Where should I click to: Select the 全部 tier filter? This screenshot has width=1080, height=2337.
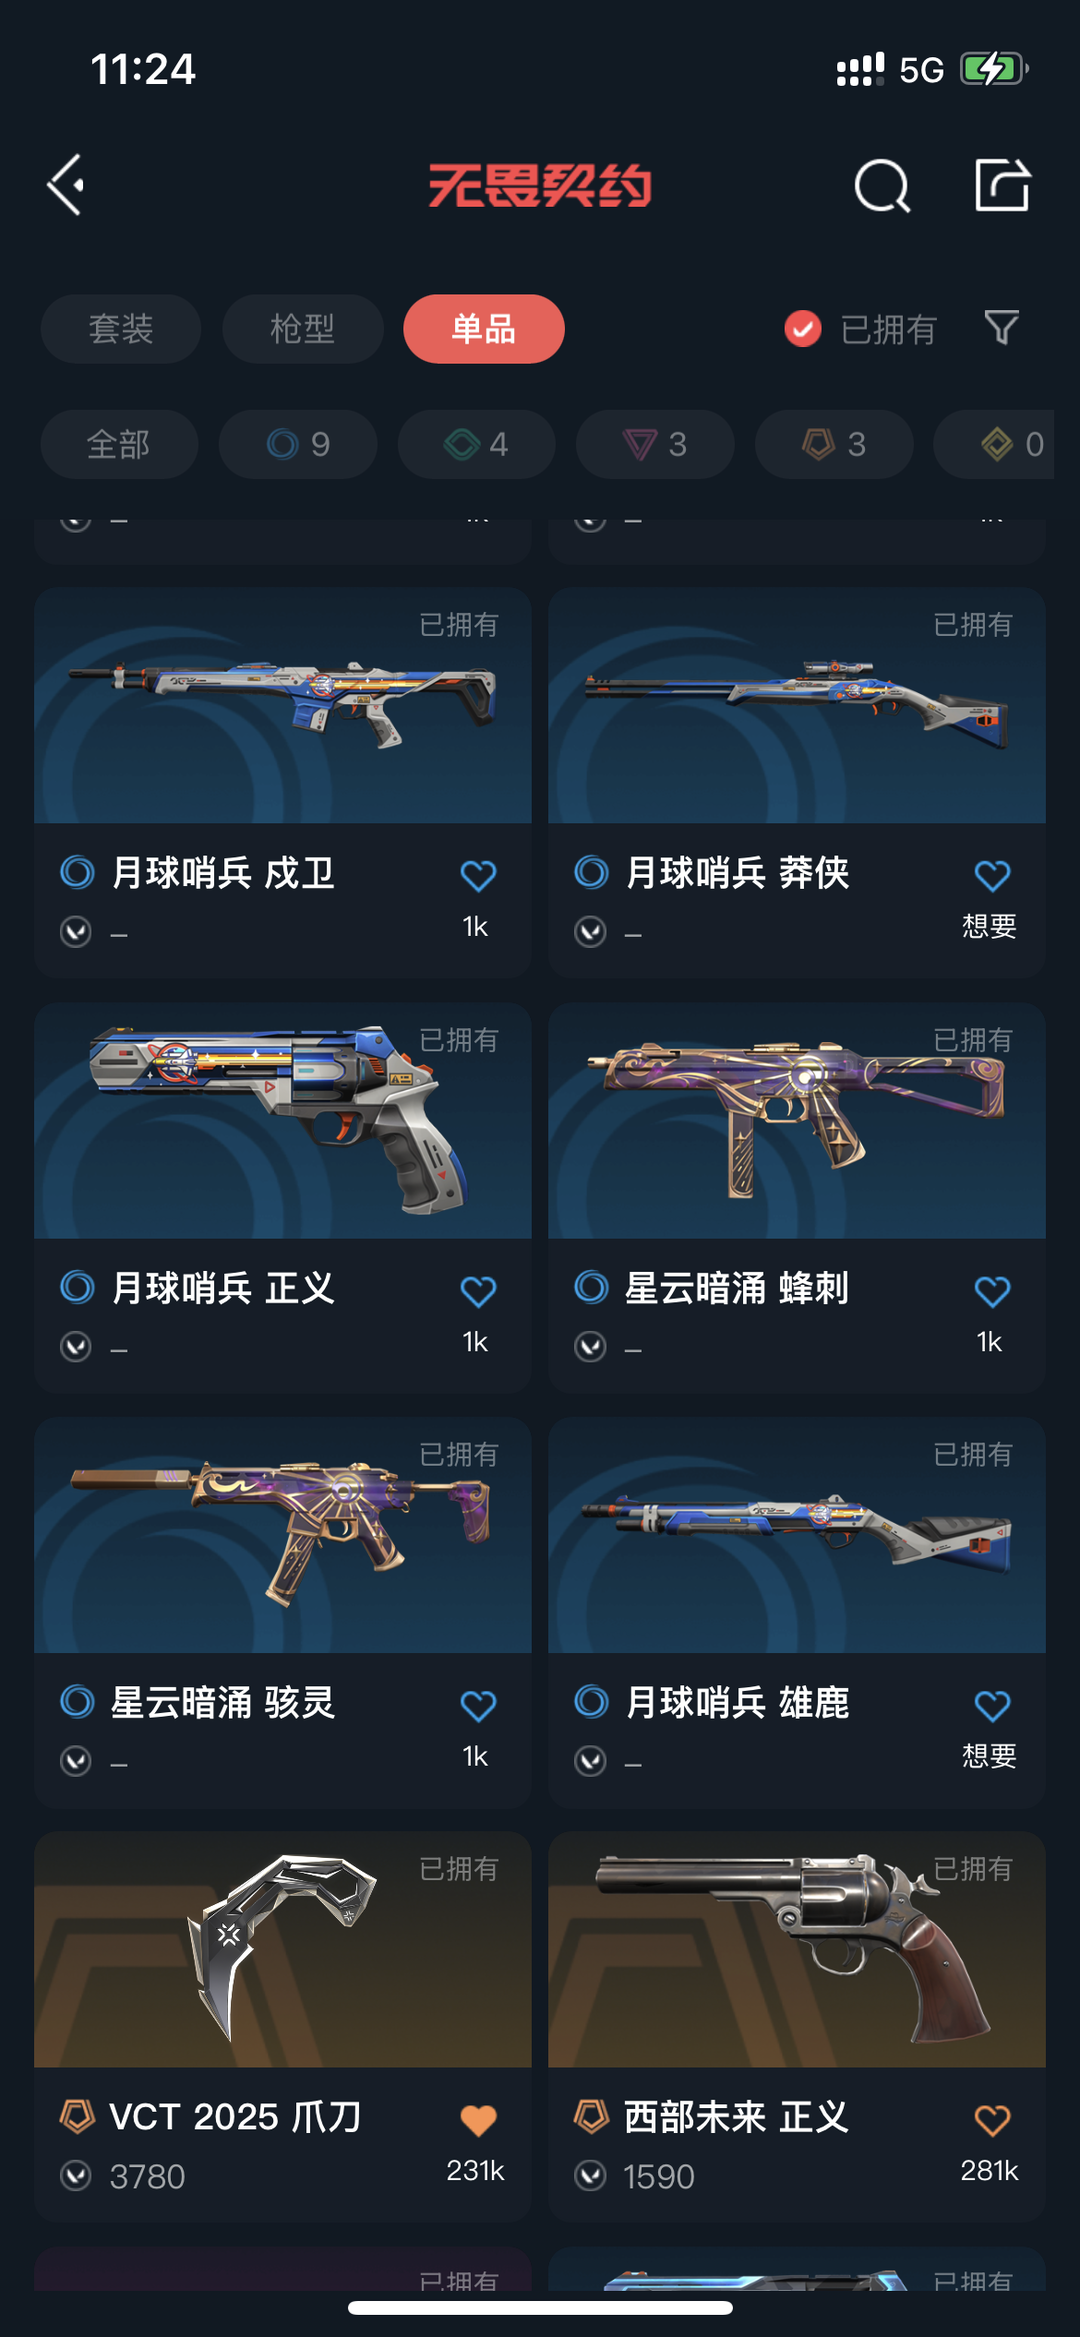point(119,444)
